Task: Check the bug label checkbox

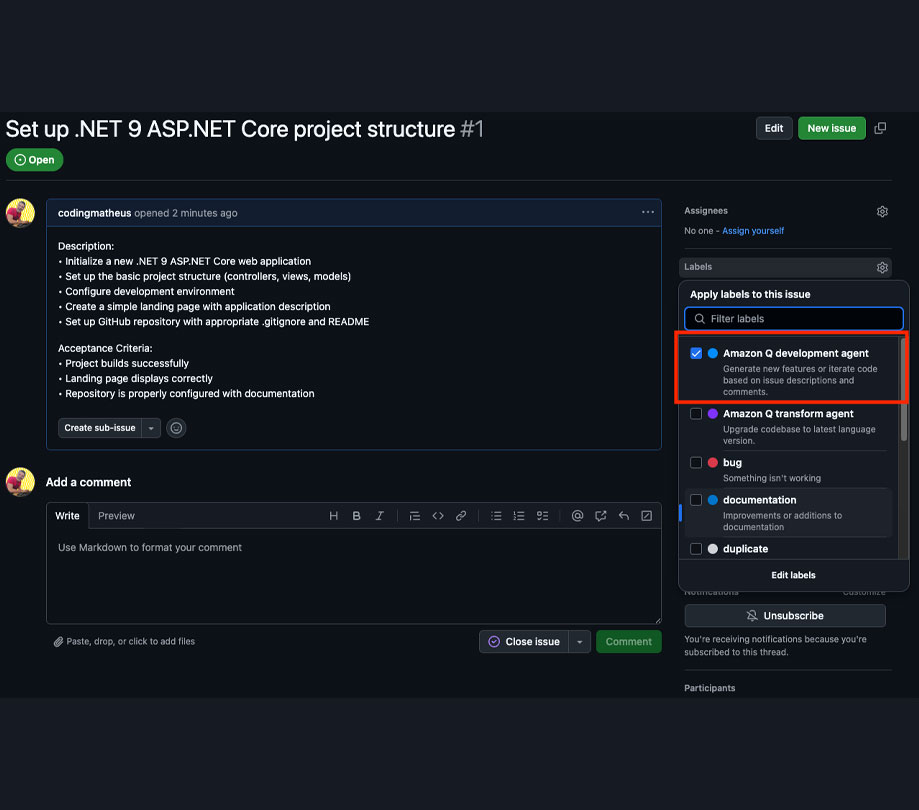Action: (696, 462)
